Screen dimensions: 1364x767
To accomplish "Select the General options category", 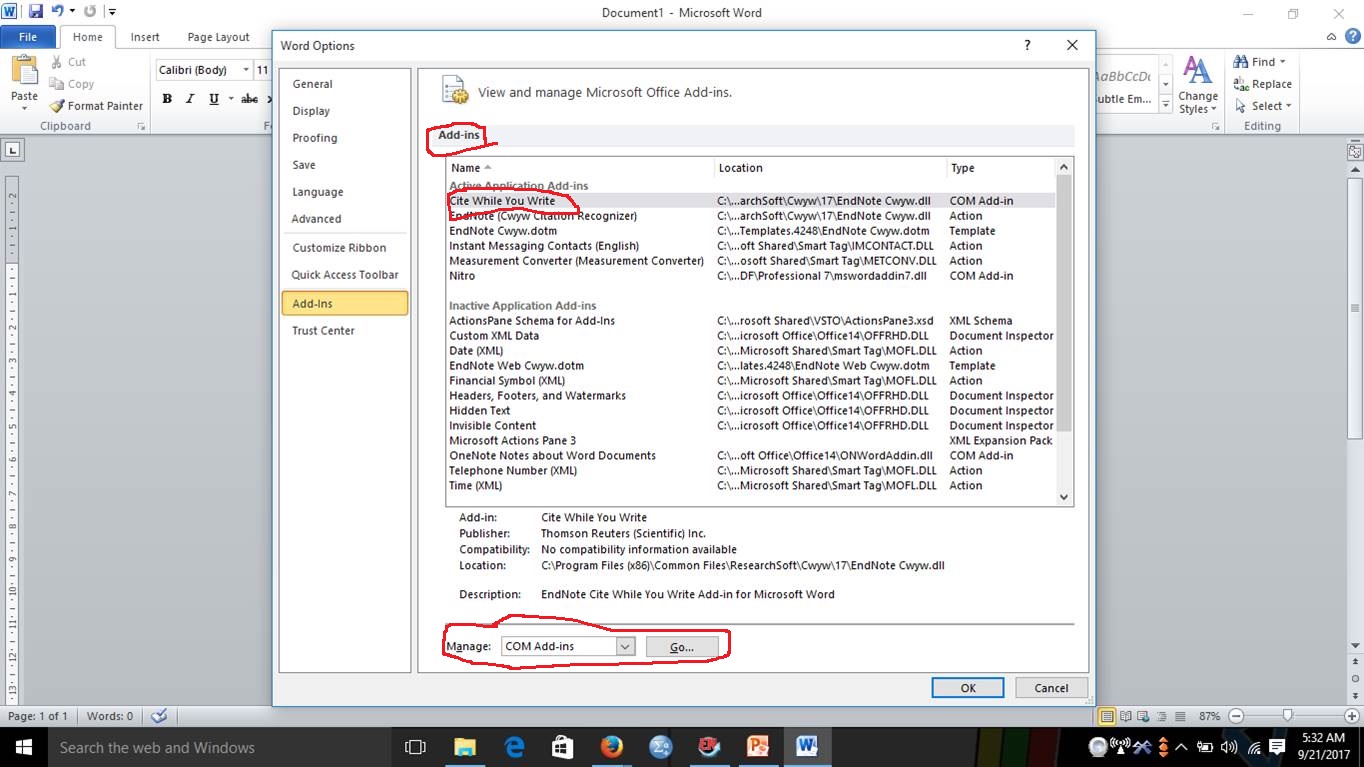I will point(344,84).
